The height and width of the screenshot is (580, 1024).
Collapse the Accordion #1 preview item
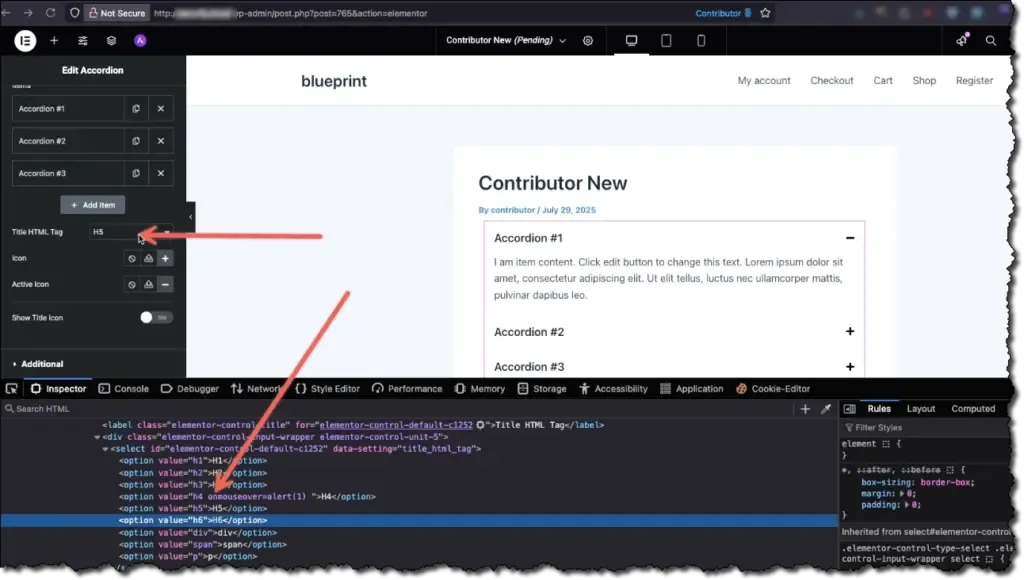(850, 238)
